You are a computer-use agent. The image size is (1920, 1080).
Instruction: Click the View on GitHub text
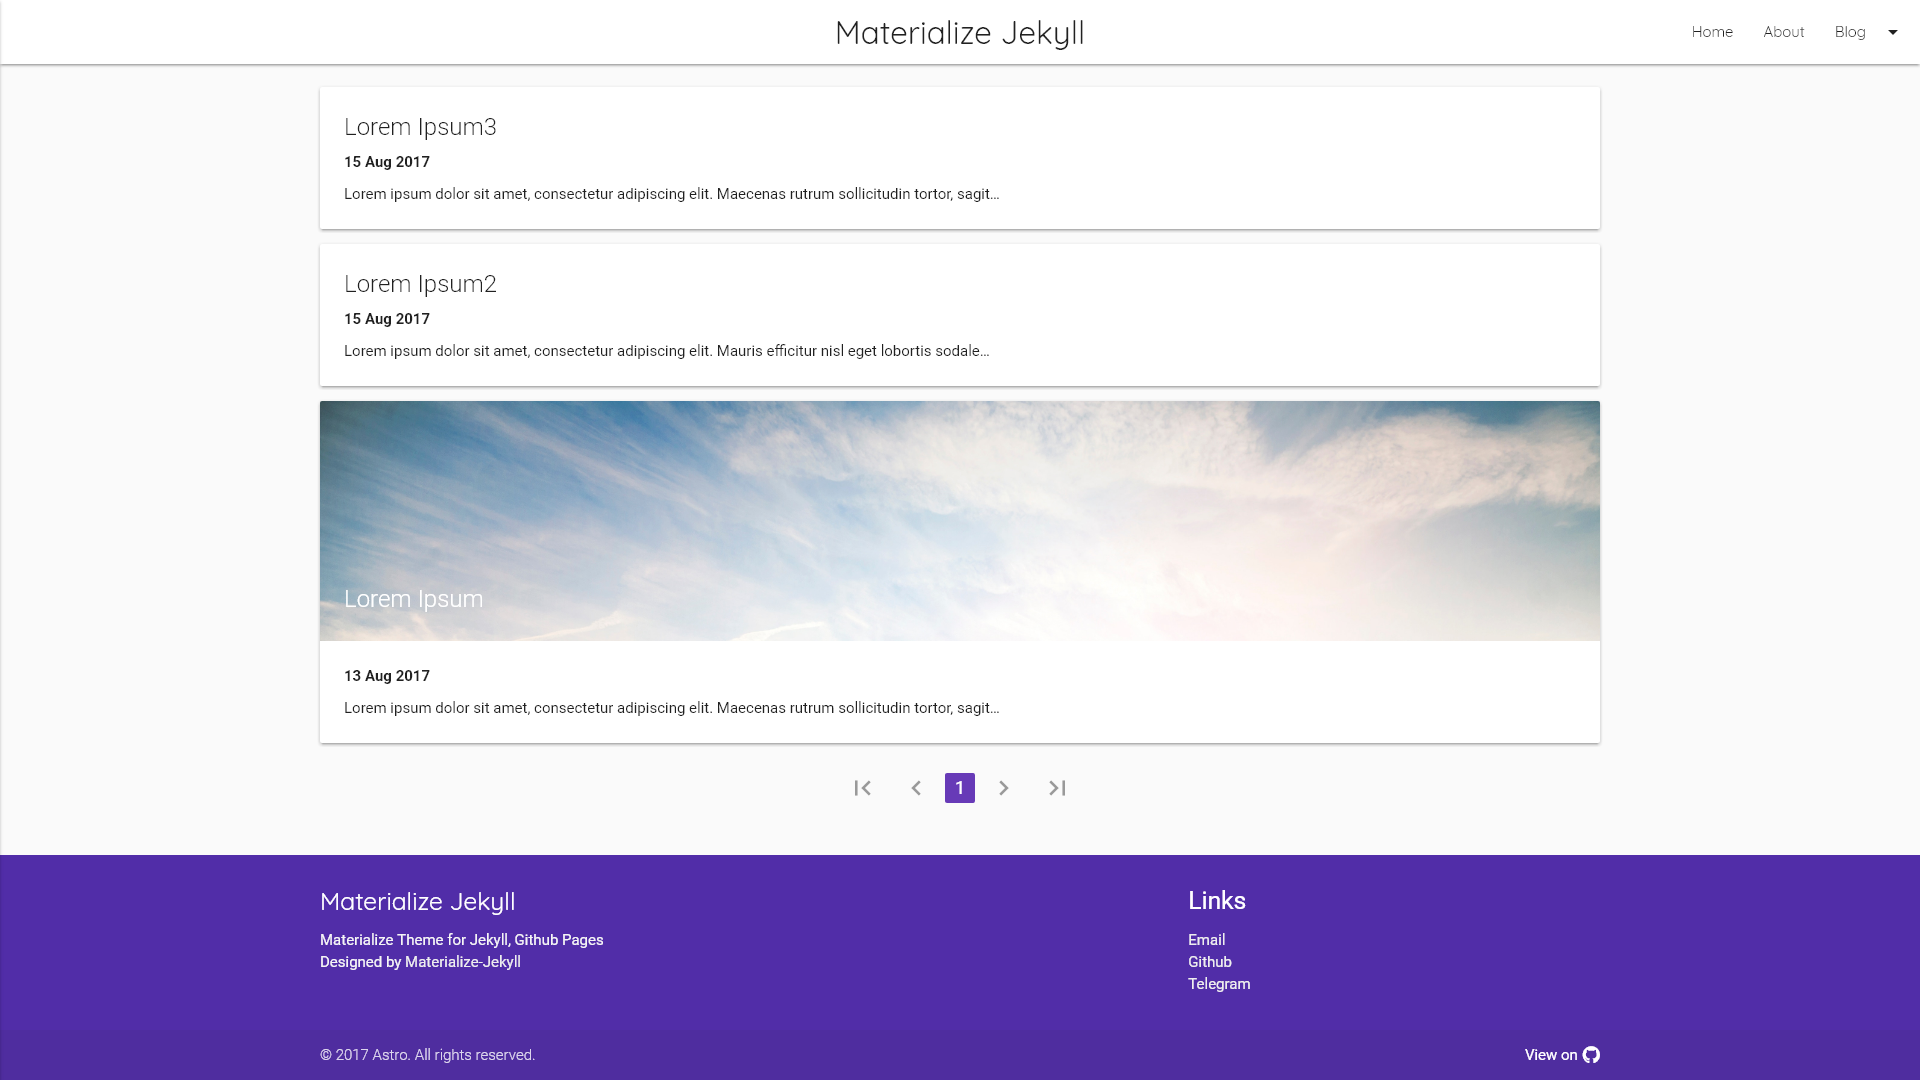[x=1550, y=1055]
